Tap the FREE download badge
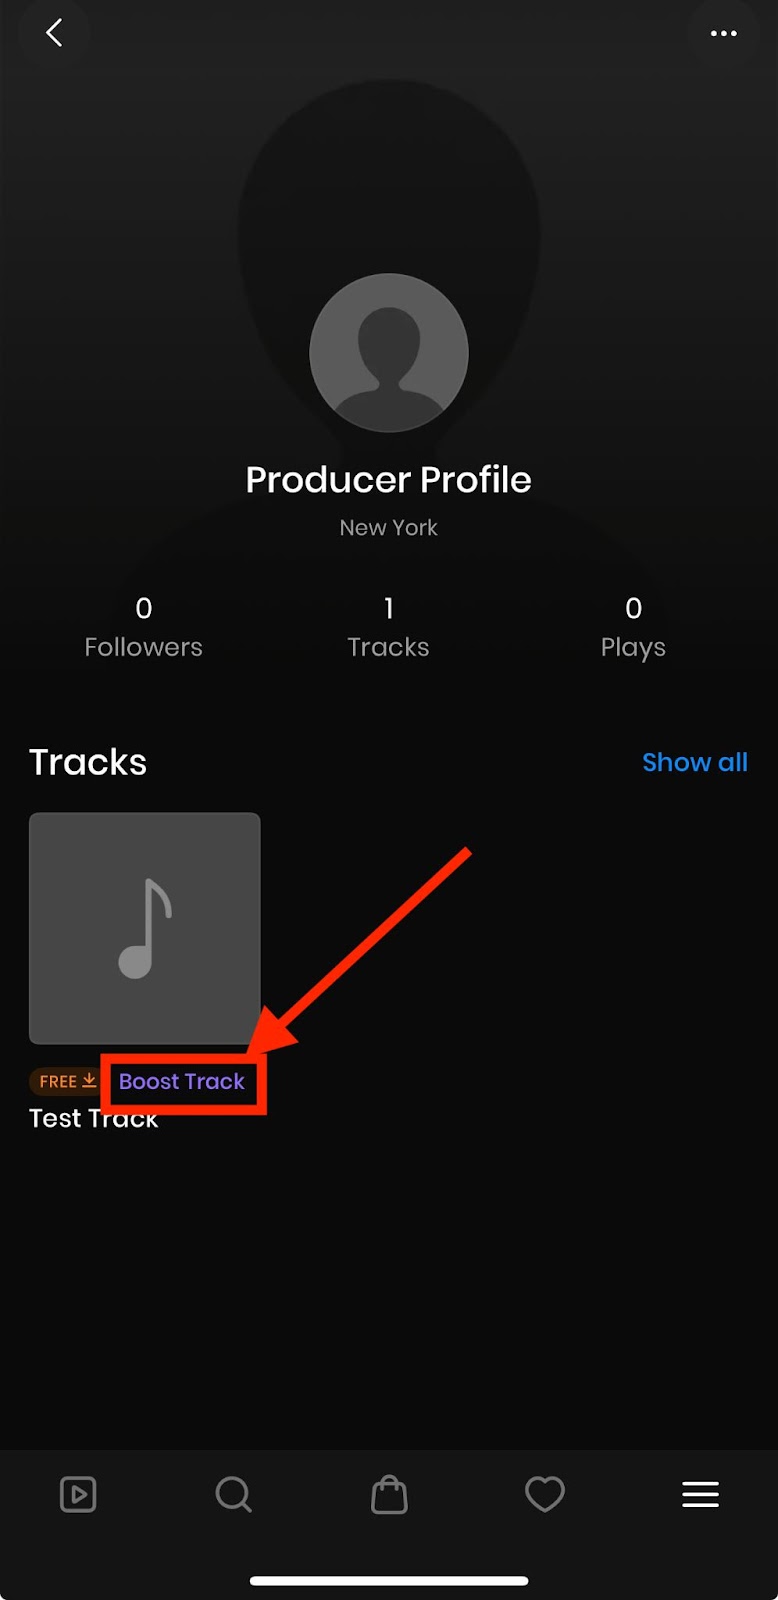This screenshot has width=778, height=1600. tap(67, 1081)
